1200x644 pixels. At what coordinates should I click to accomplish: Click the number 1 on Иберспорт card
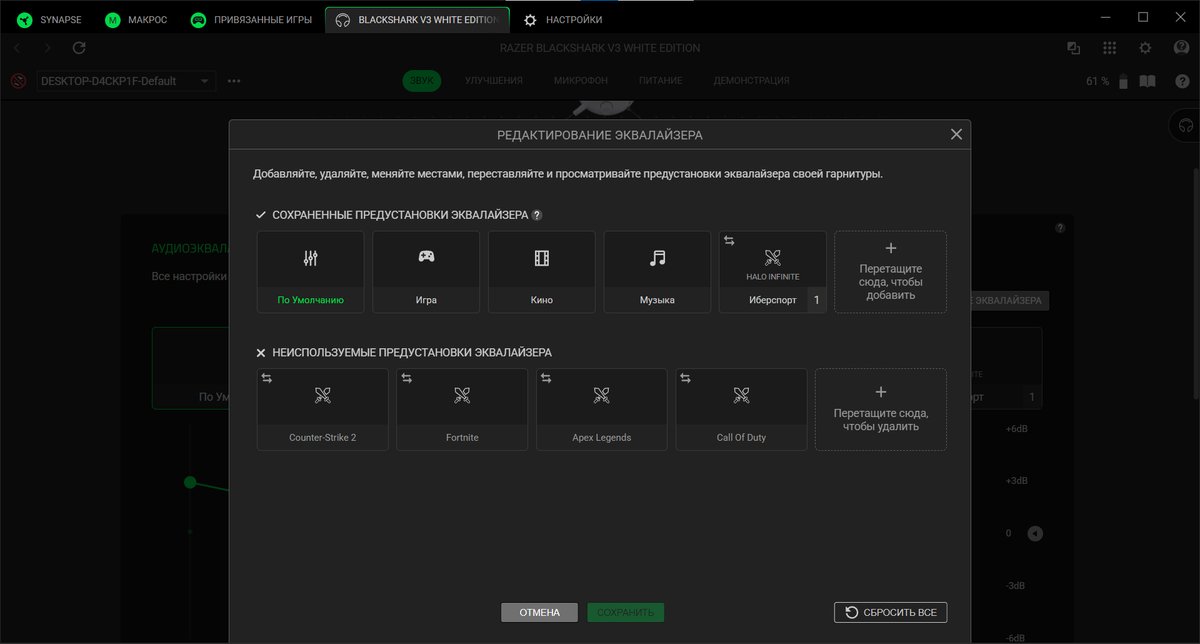pos(816,300)
